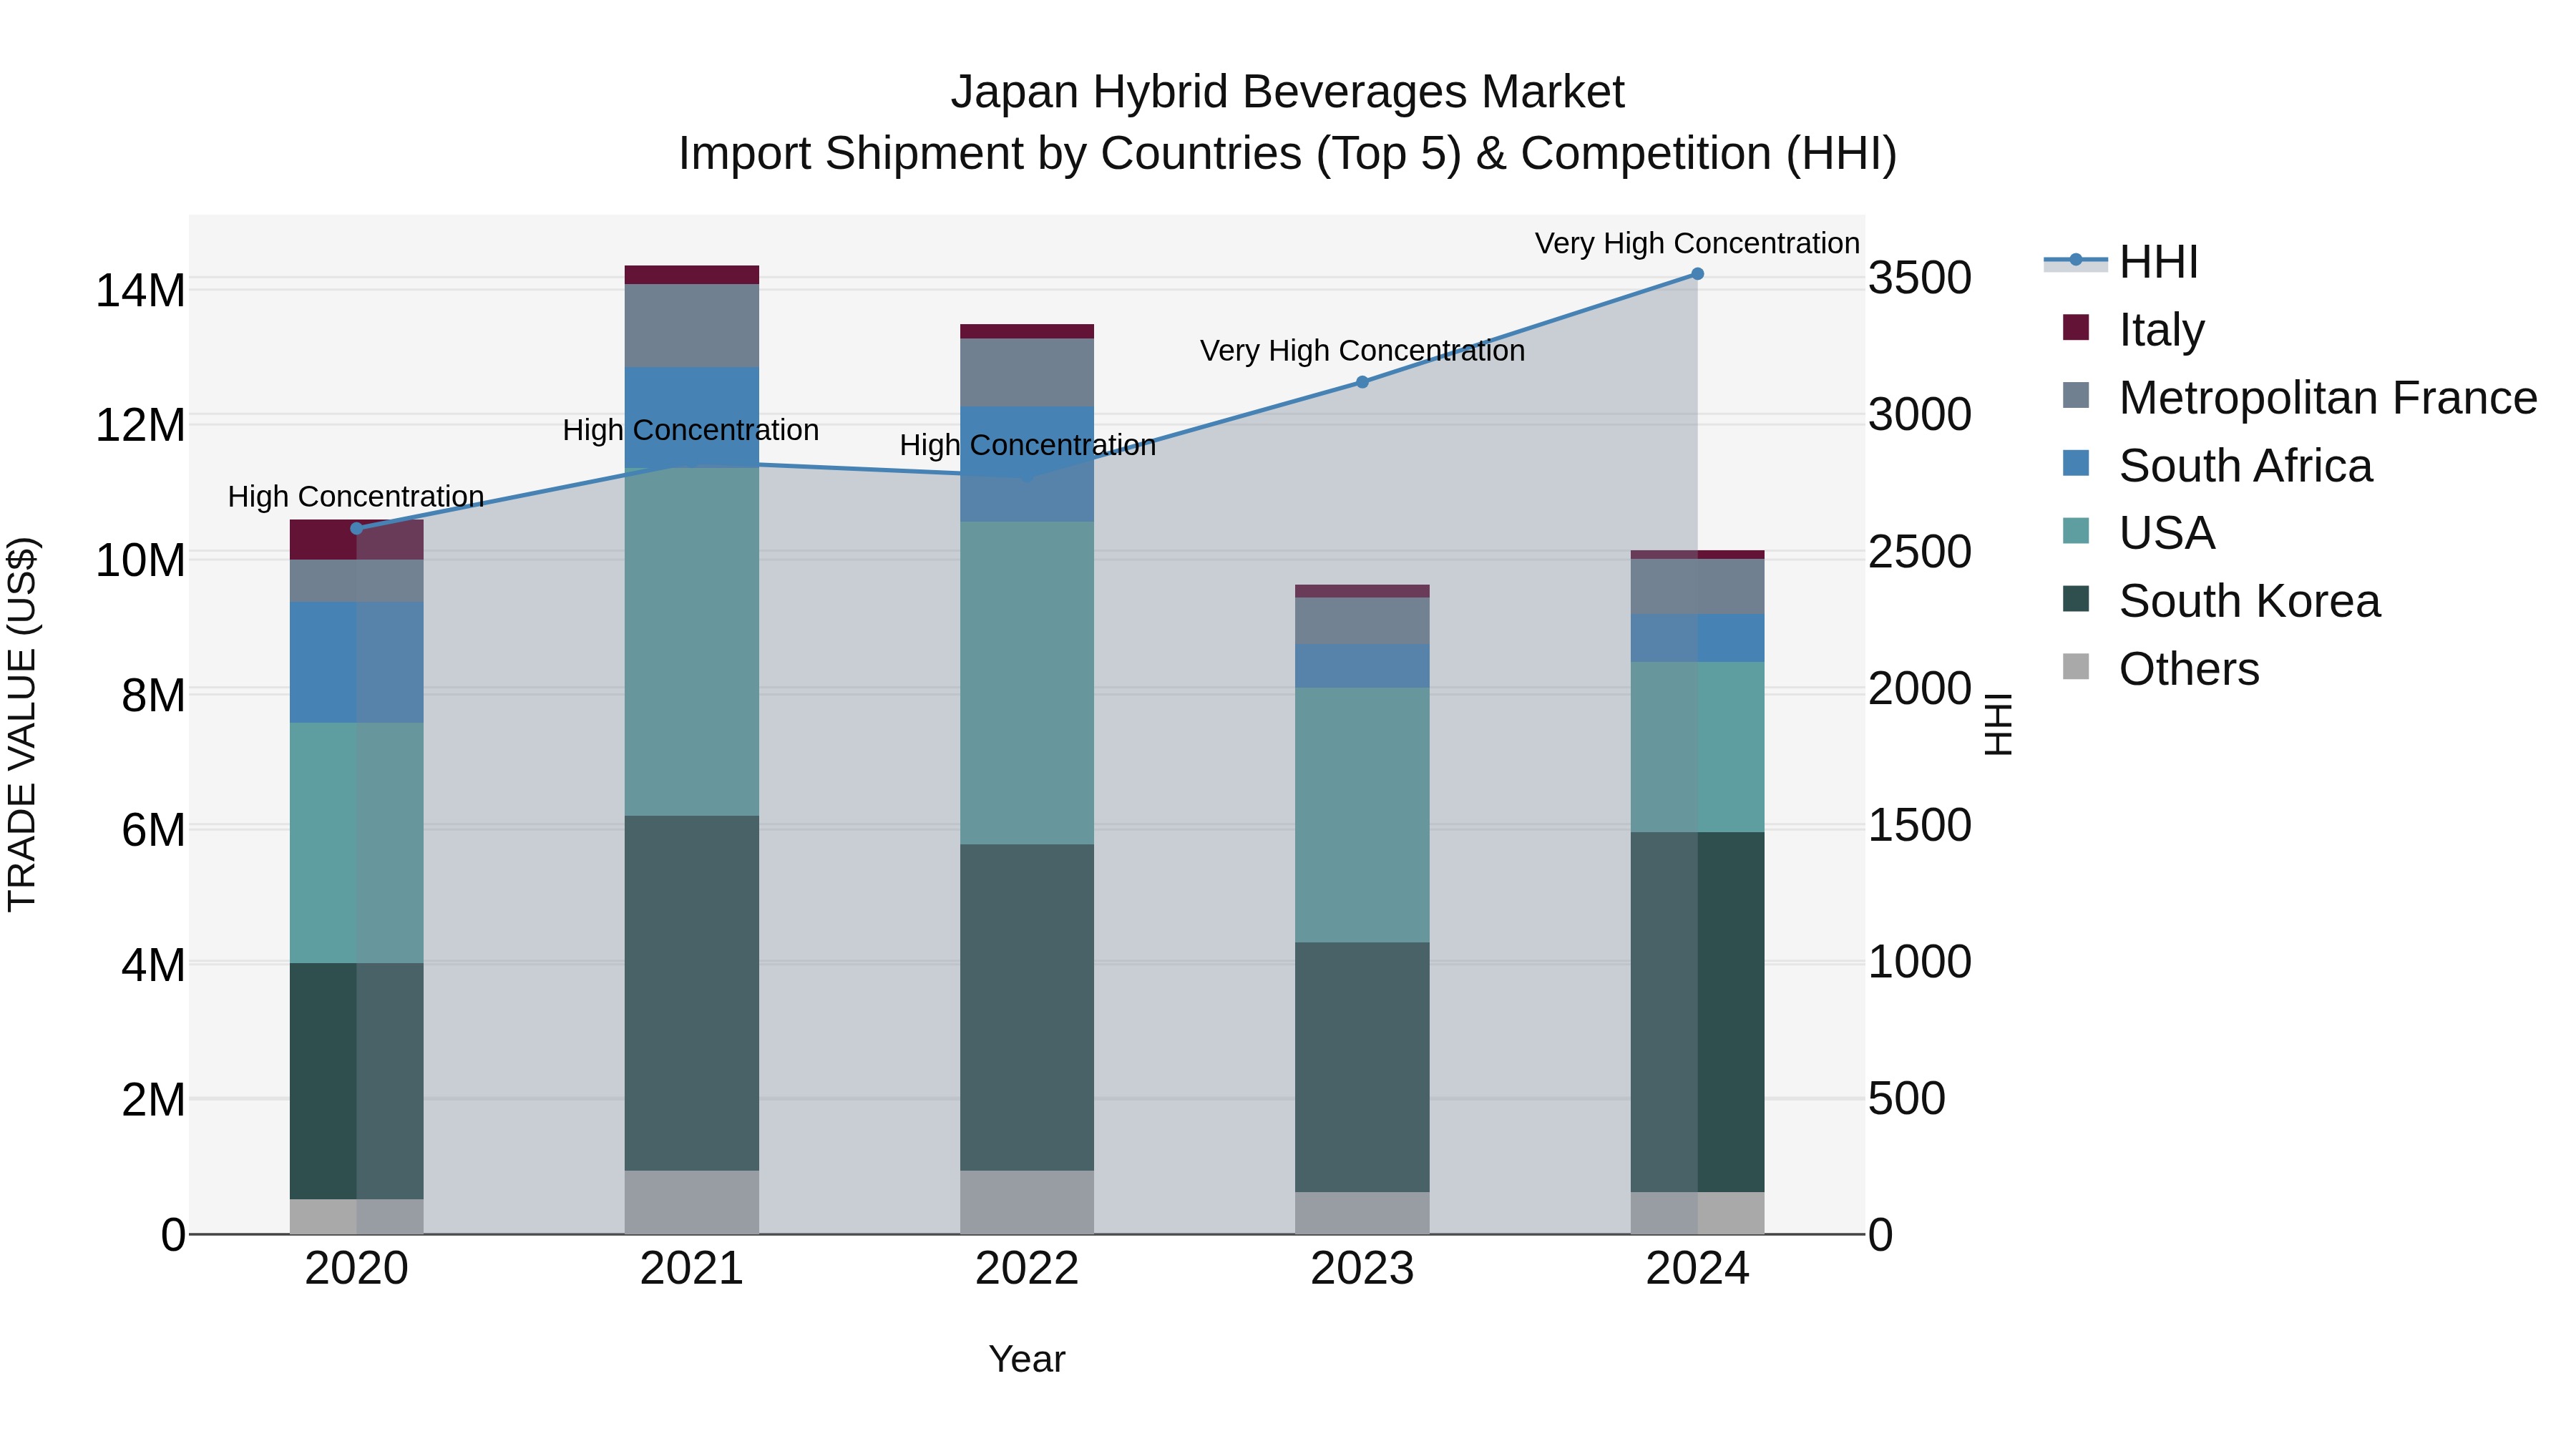Click 'High Concentration' annotation above 2021
The height and width of the screenshot is (1449, 2576).
tap(691, 430)
